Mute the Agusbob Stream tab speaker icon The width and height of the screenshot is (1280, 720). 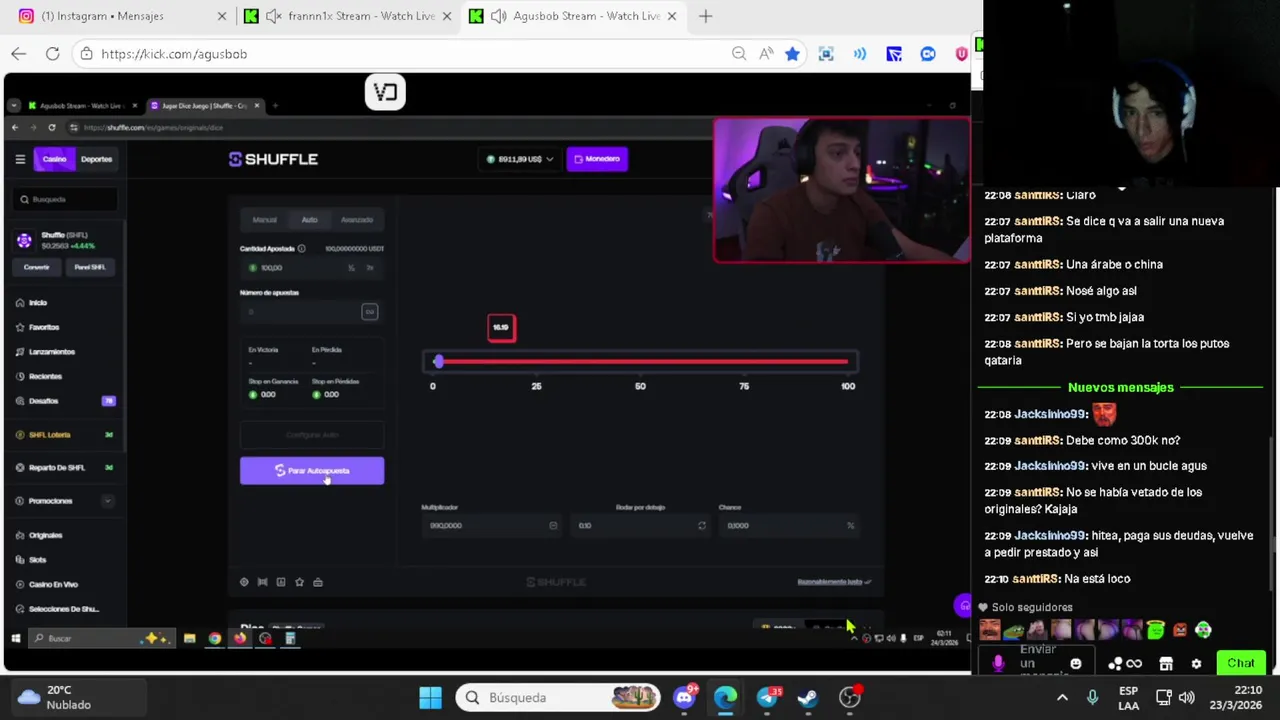(x=497, y=16)
